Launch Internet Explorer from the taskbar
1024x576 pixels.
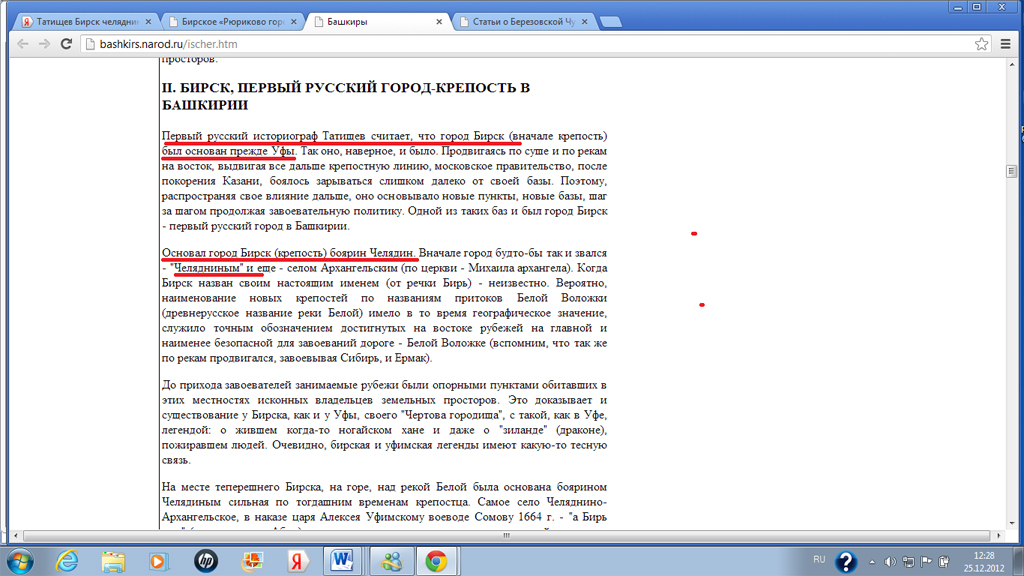[x=67, y=561]
